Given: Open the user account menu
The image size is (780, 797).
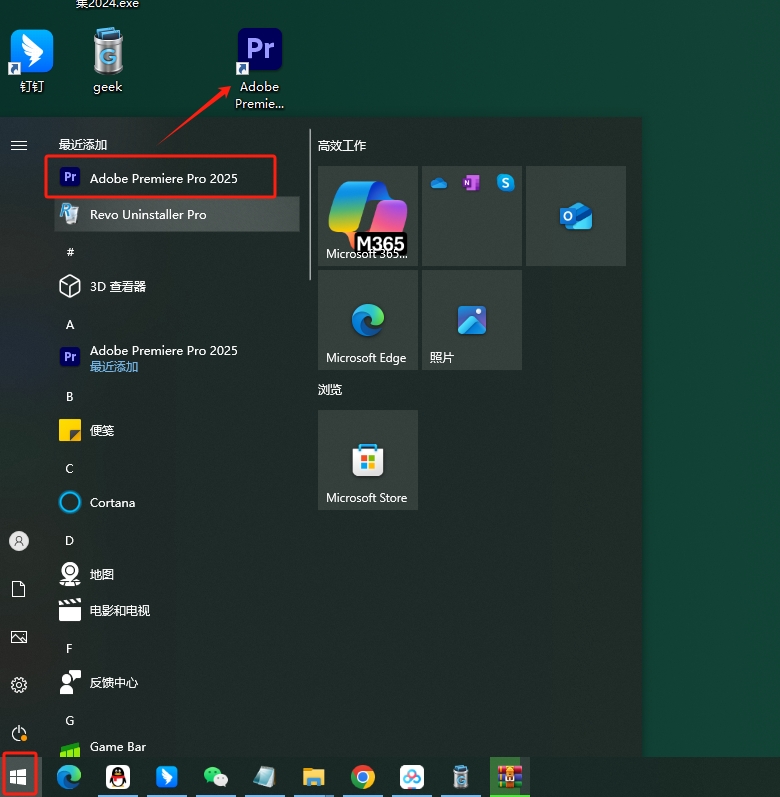Looking at the screenshot, I should (19, 541).
